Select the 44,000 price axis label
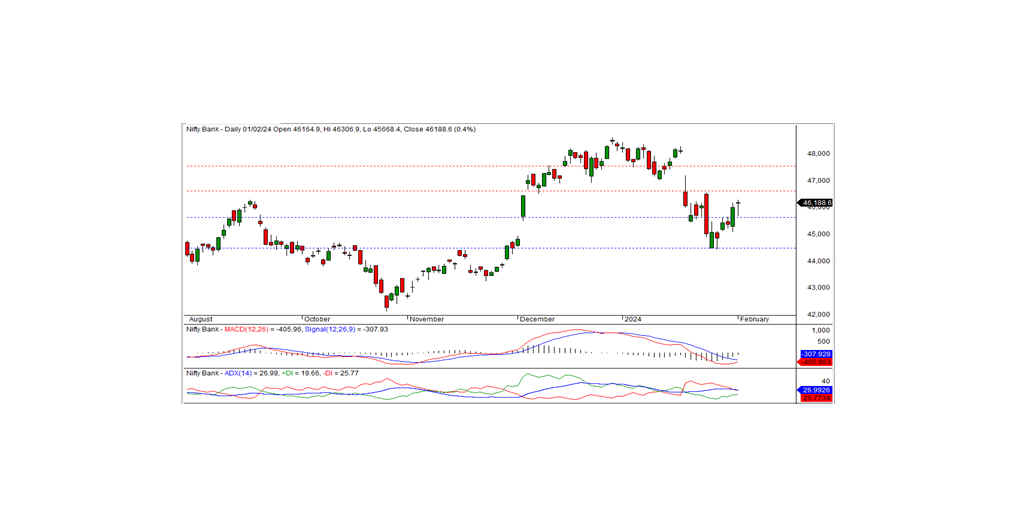Screen dimensions: 1009x521 pyautogui.click(x=820, y=261)
